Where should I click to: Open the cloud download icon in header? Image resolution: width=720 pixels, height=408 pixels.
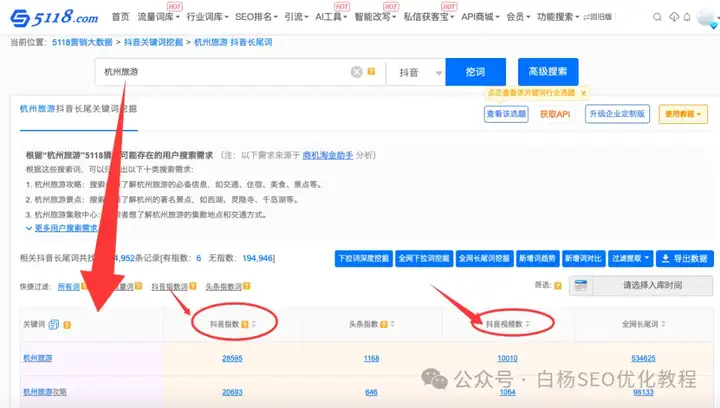674,17
